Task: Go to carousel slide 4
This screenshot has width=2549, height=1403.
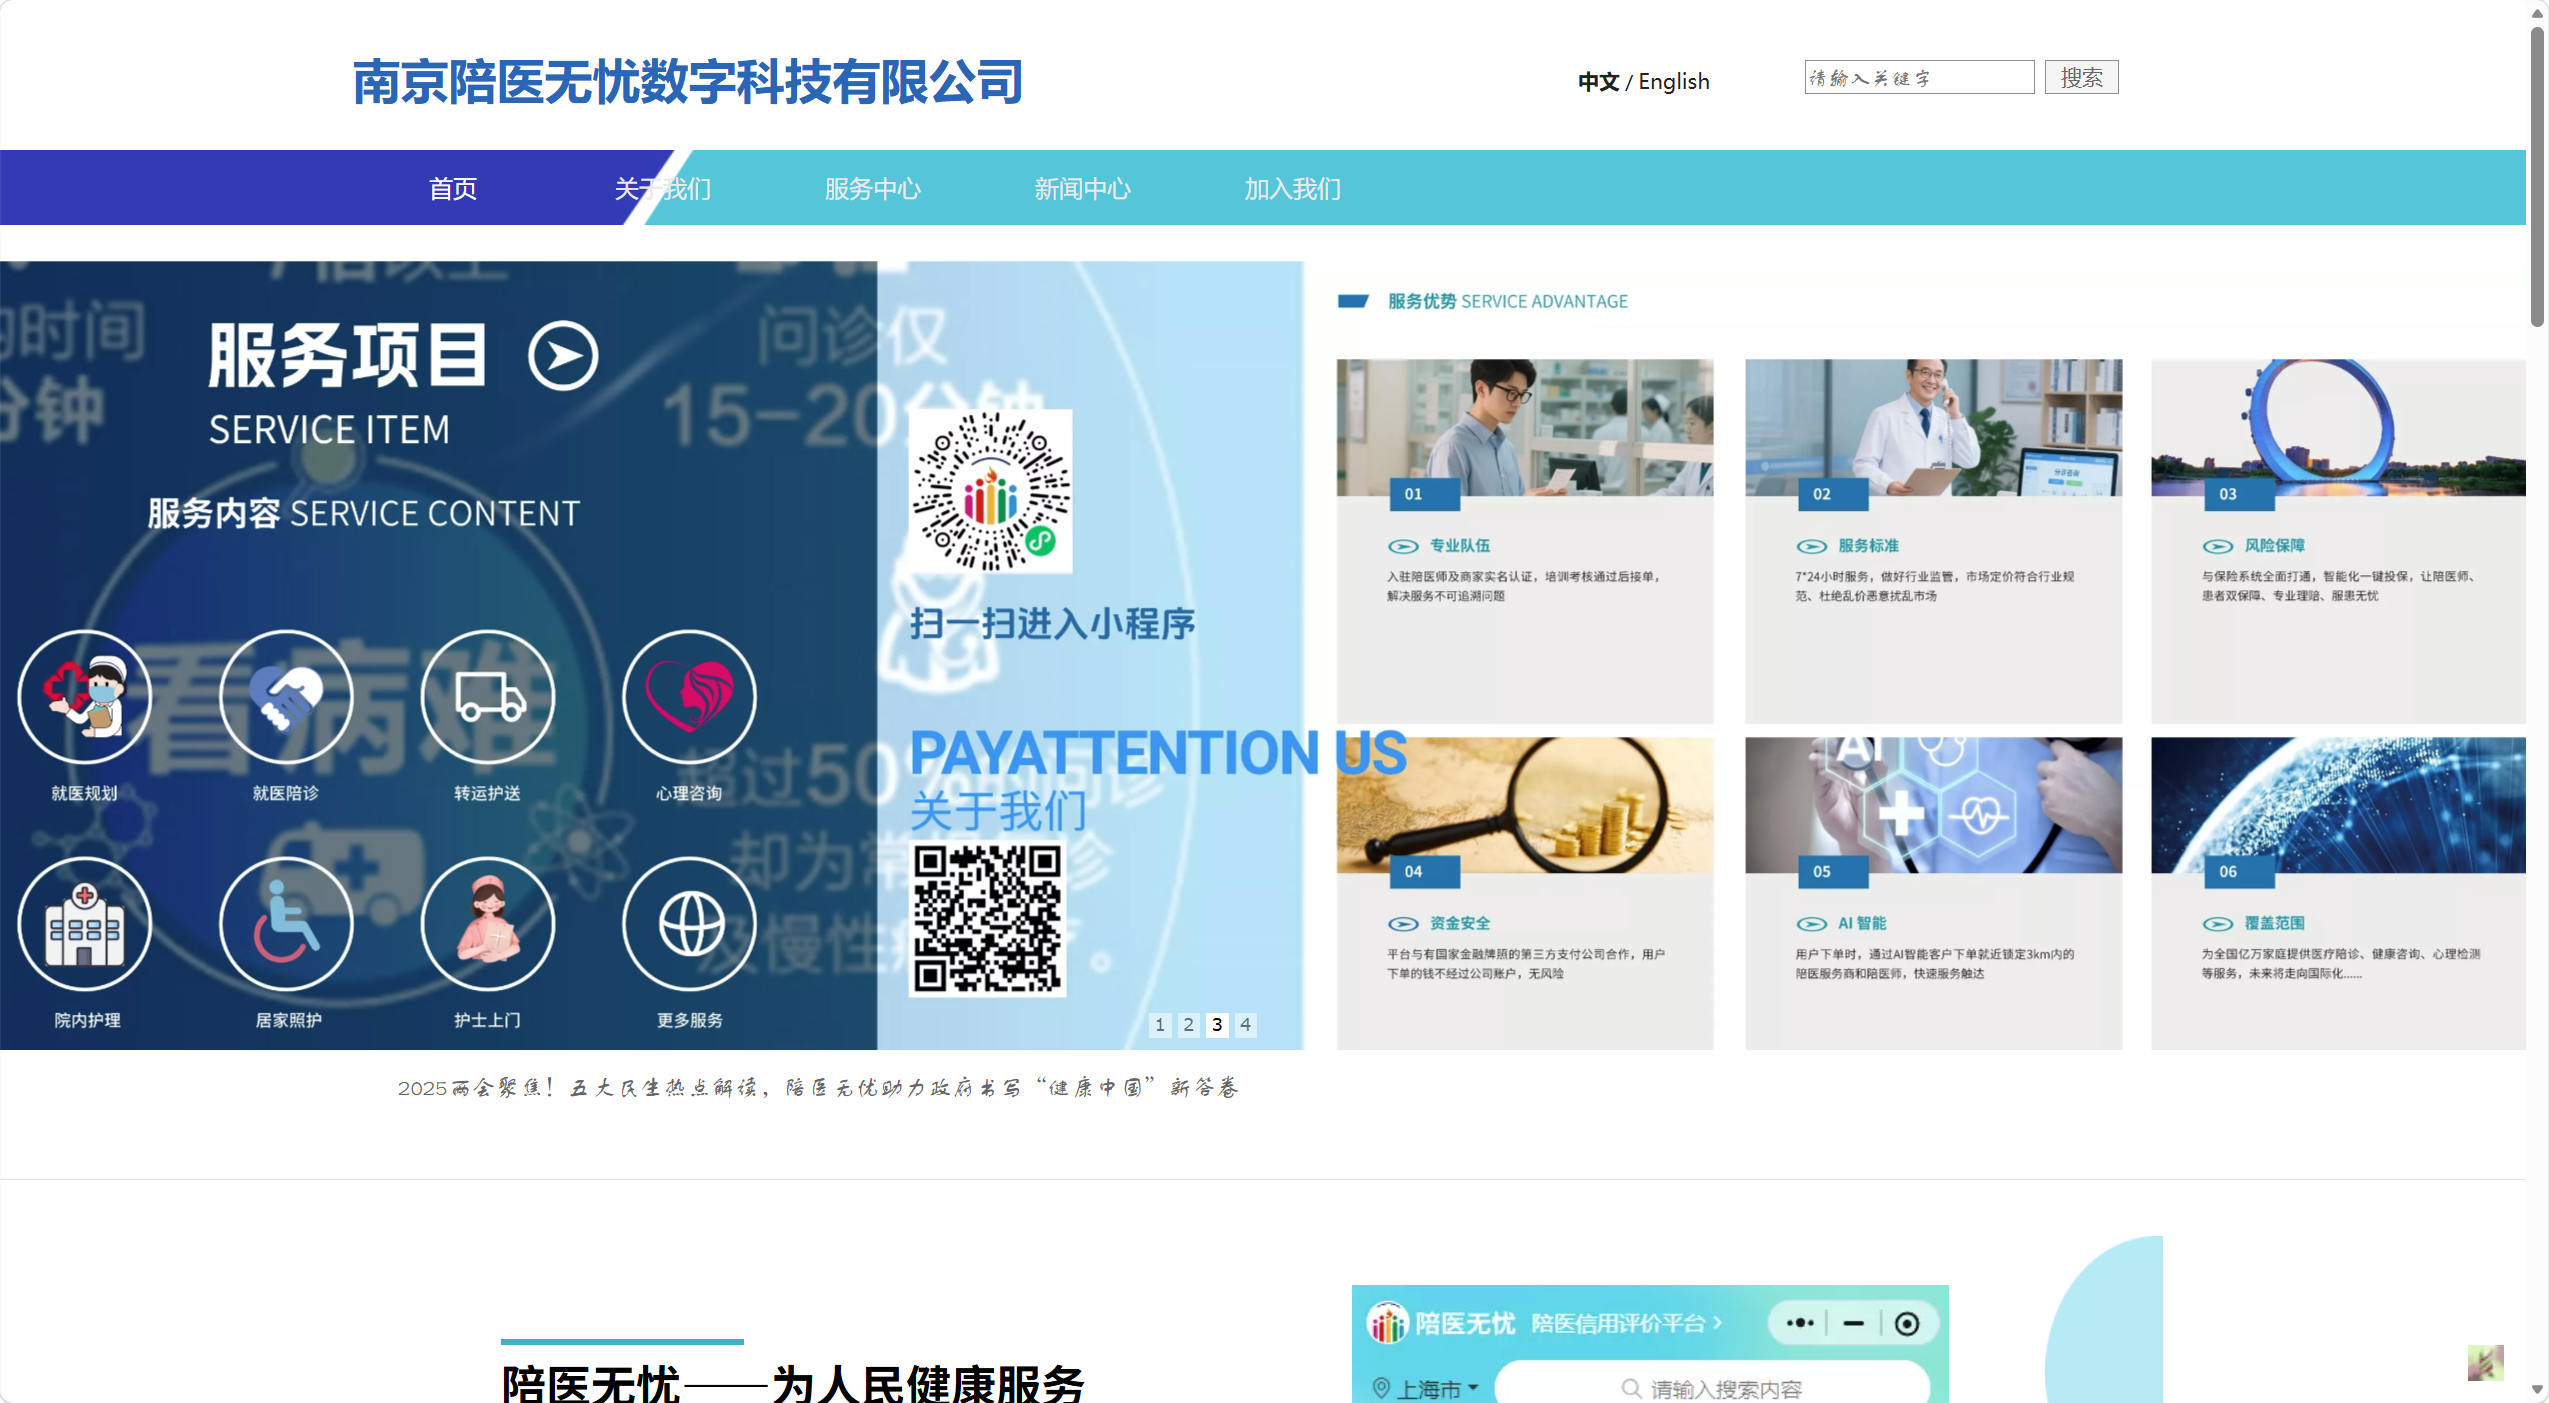Action: click(1245, 1024)
